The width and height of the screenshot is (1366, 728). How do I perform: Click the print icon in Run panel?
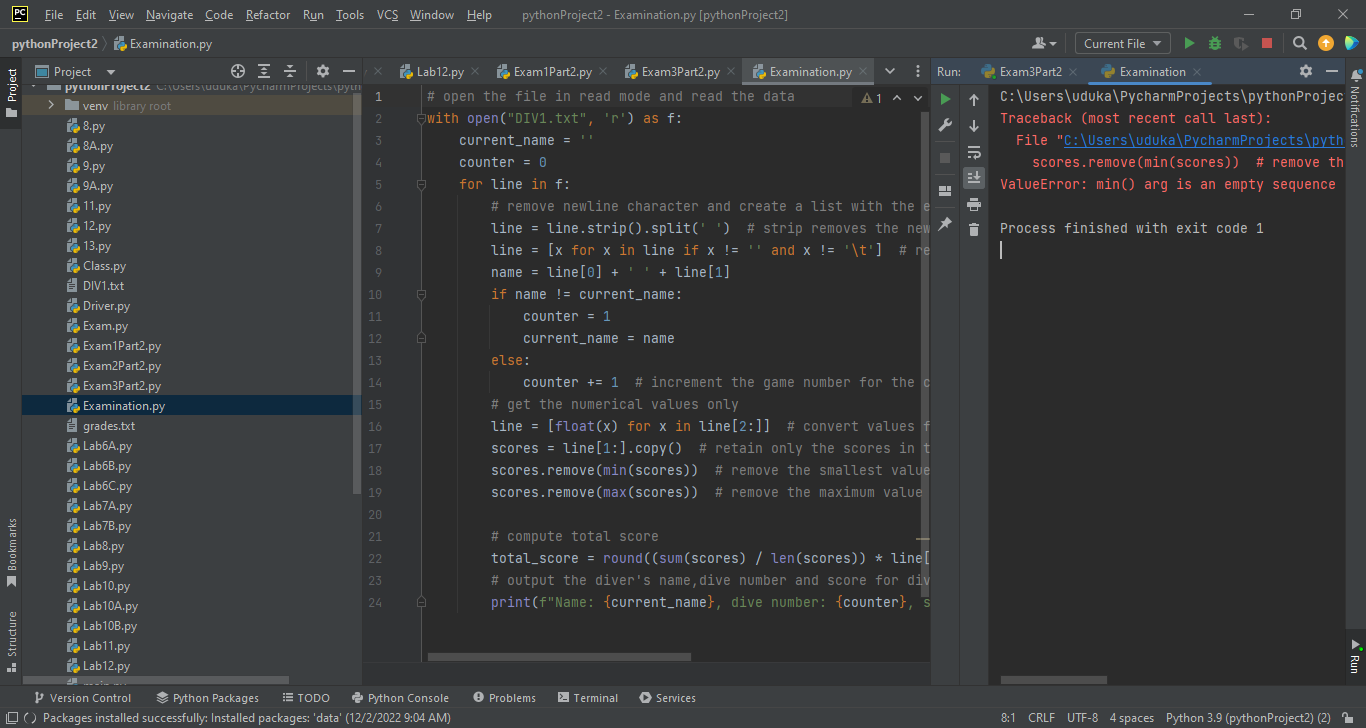pos(974,204)
